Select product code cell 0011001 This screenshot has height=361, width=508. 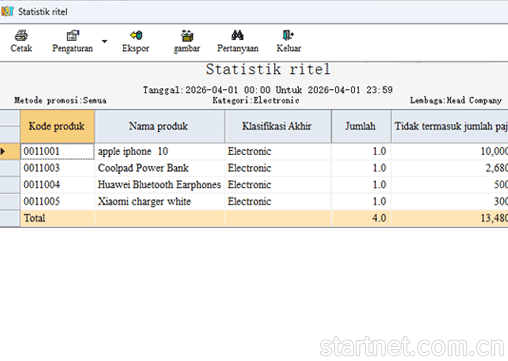57,151
